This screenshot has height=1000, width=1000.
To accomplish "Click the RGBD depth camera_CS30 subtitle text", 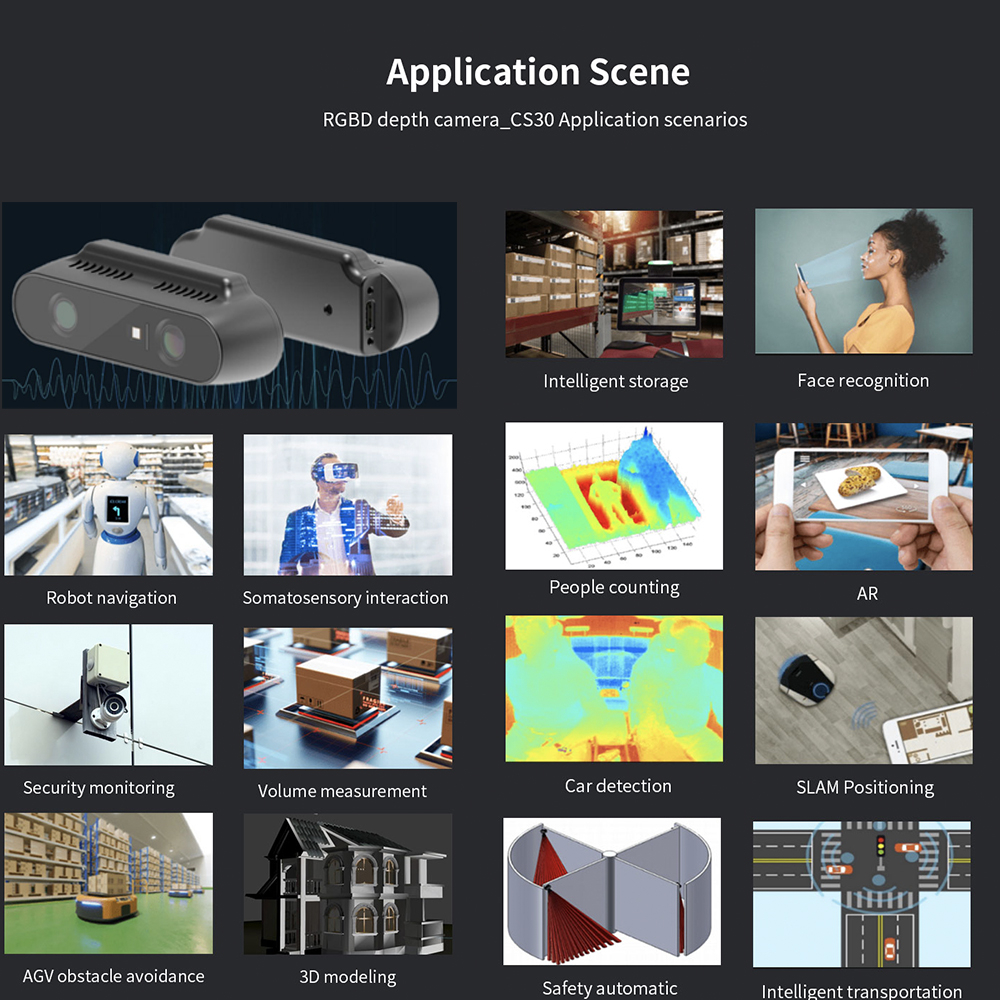I will pos(534,120).
